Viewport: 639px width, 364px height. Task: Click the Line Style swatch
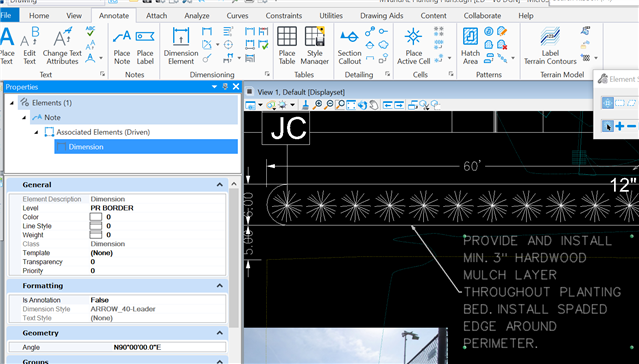click(96, 226)
